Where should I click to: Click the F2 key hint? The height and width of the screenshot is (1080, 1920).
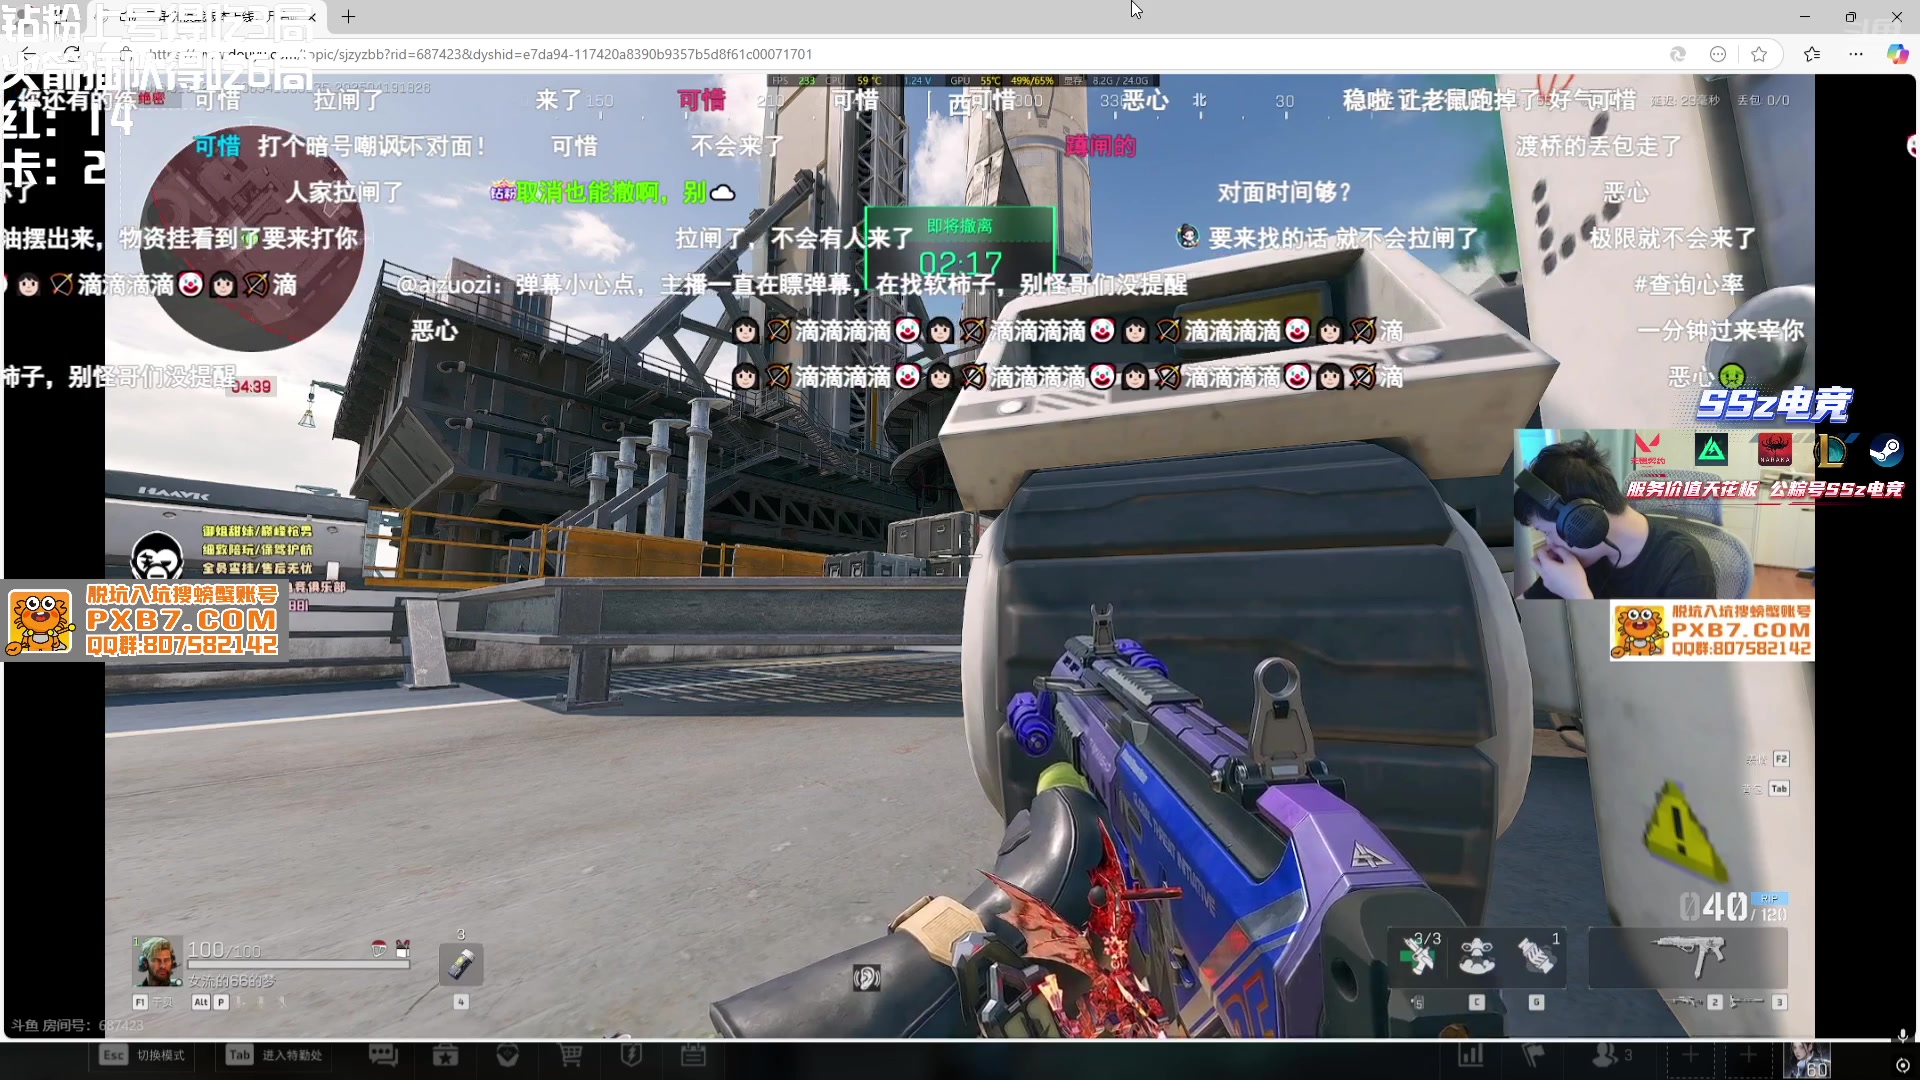pyautogui.click(x=1781, y=759)
